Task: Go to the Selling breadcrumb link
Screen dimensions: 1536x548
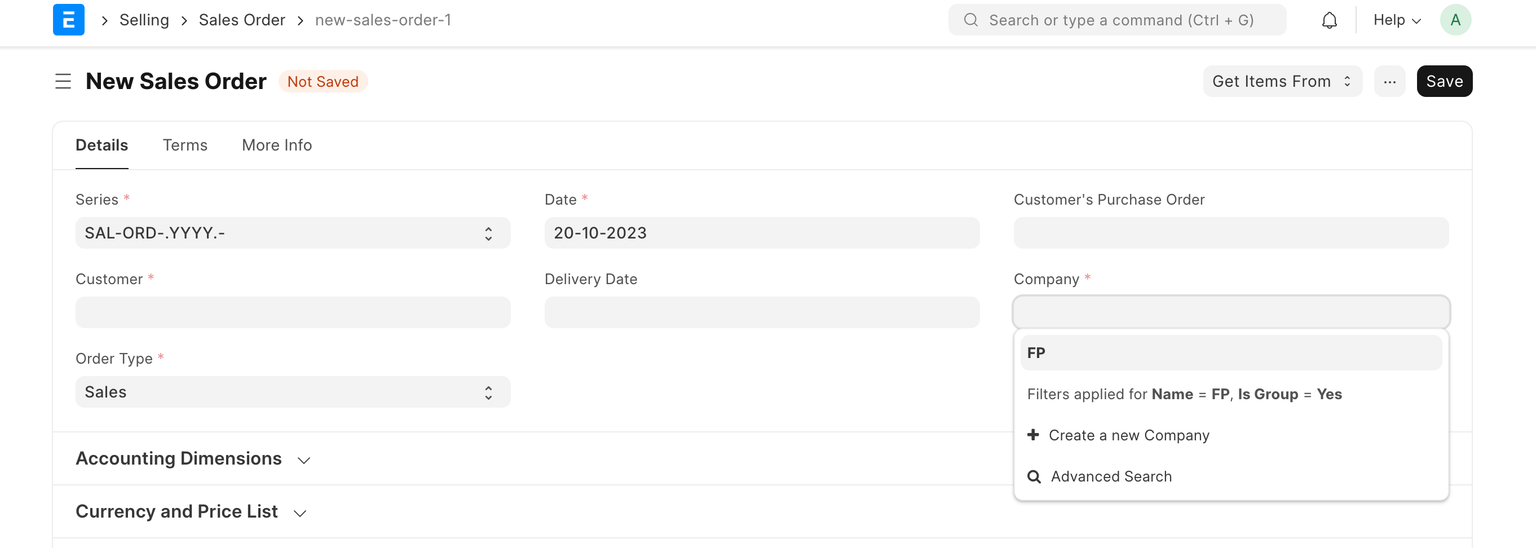Action: 144,20
